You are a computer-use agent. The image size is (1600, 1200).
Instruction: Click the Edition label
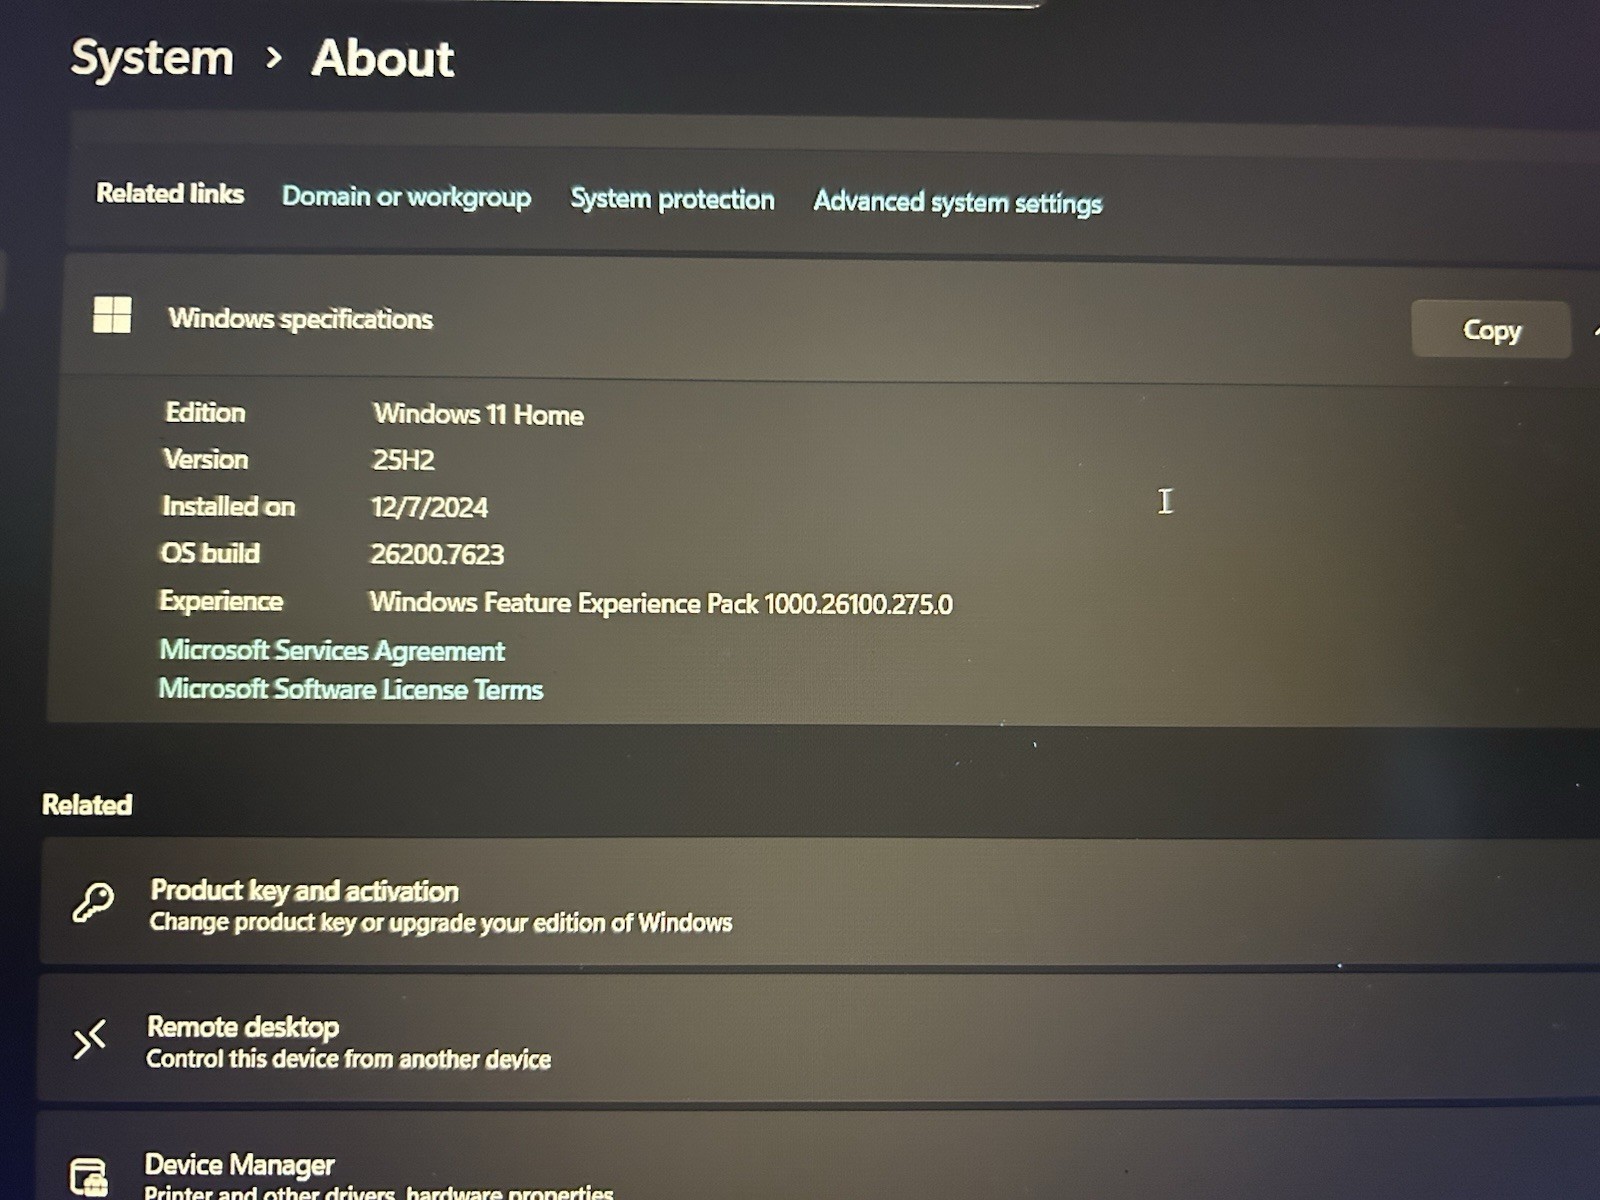click(x=205, y=412)
